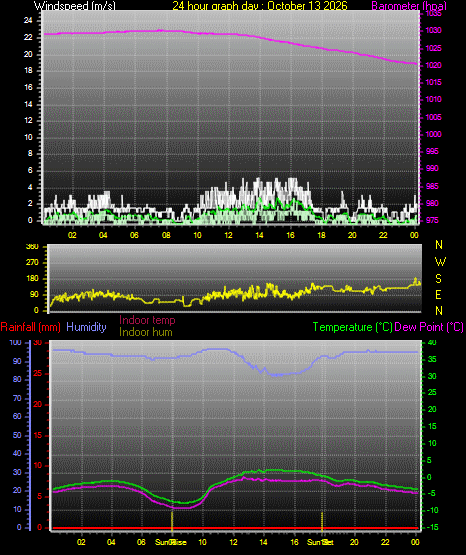Click the Rainfall (mm) legend label
Image resolution: width=466 pixels, height=555 pixels.
30,327
